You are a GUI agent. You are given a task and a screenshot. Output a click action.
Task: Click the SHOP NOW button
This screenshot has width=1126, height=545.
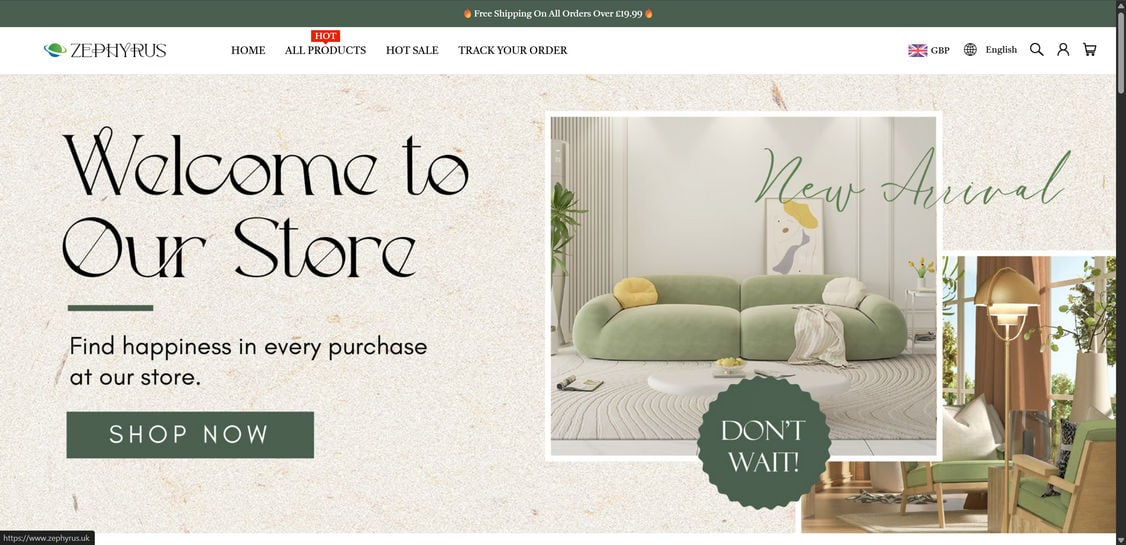(x=190, y=434)
